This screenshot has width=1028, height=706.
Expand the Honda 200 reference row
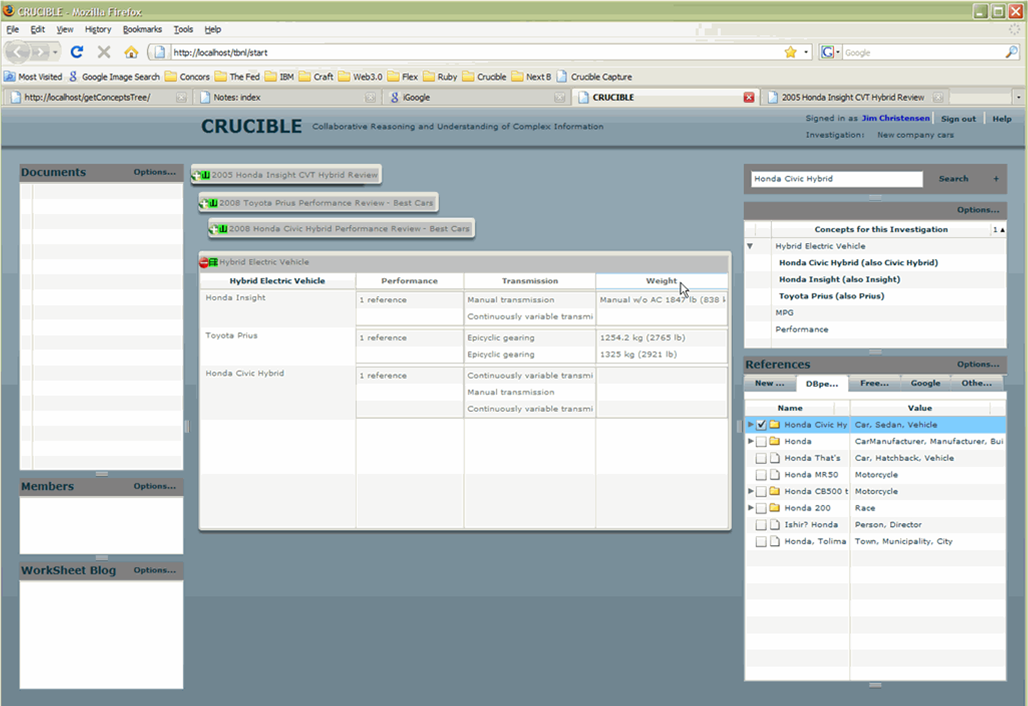click(x=751, y=508)
